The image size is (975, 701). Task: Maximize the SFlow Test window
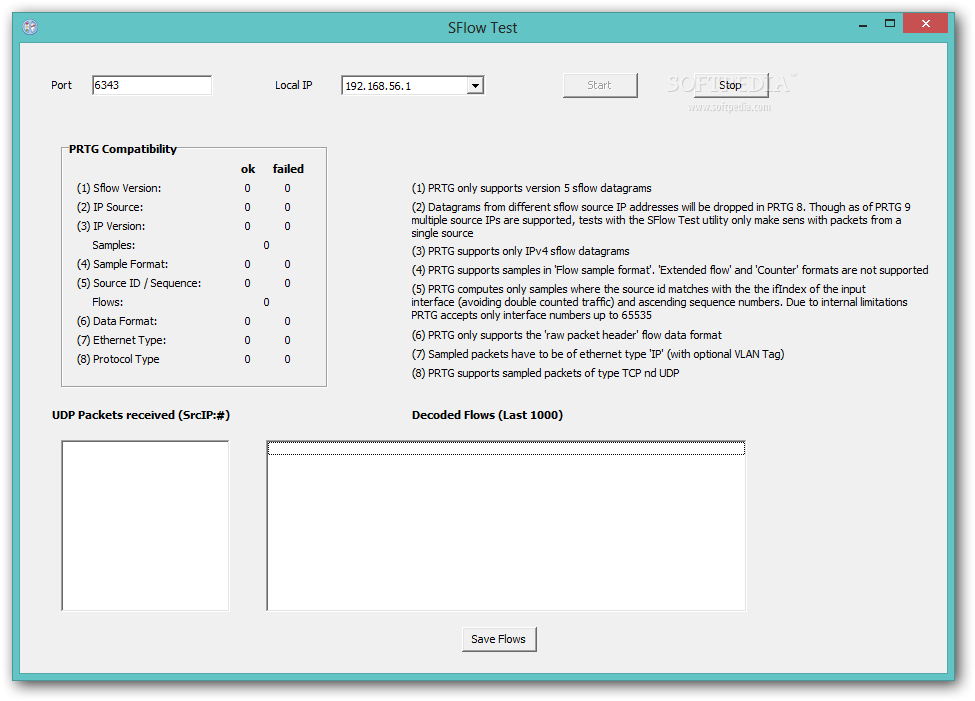(x=890, y=24)
